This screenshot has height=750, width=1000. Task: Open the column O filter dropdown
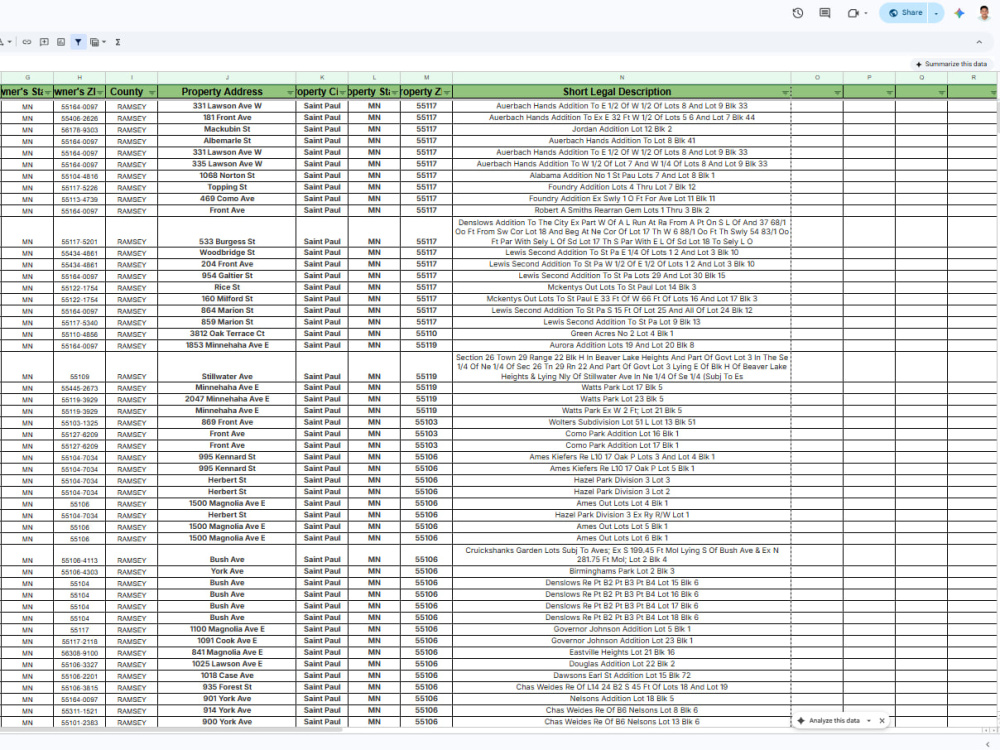pos(837,93)
